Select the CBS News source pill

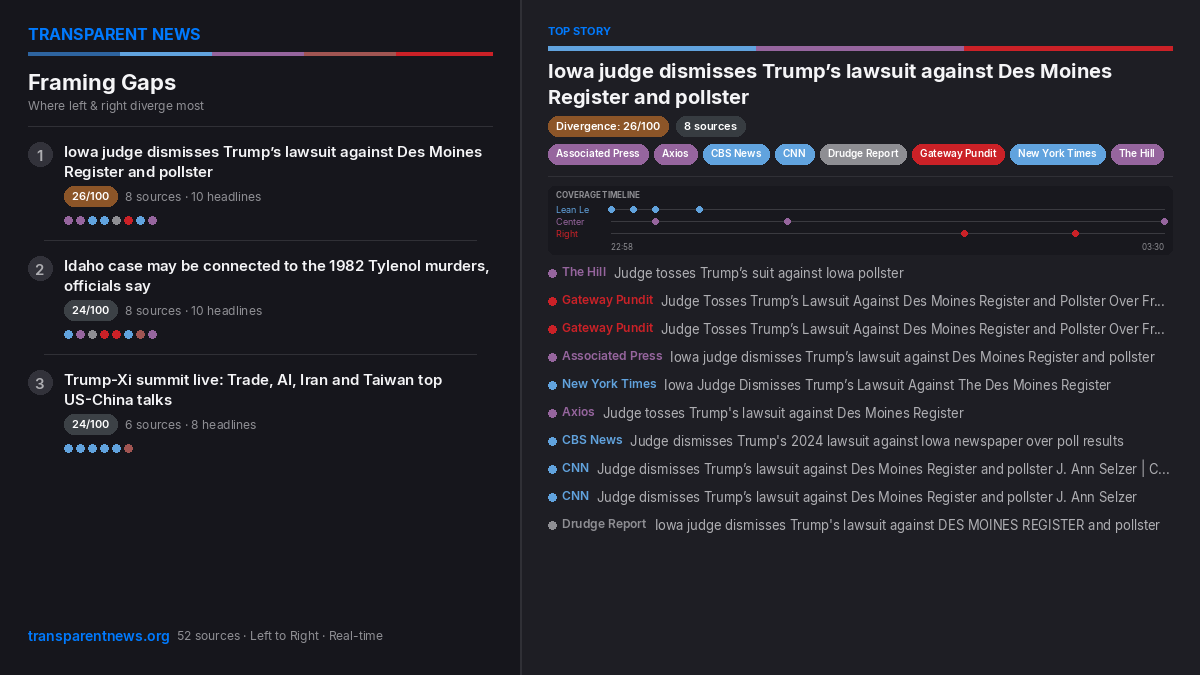[x=736, y=154]
